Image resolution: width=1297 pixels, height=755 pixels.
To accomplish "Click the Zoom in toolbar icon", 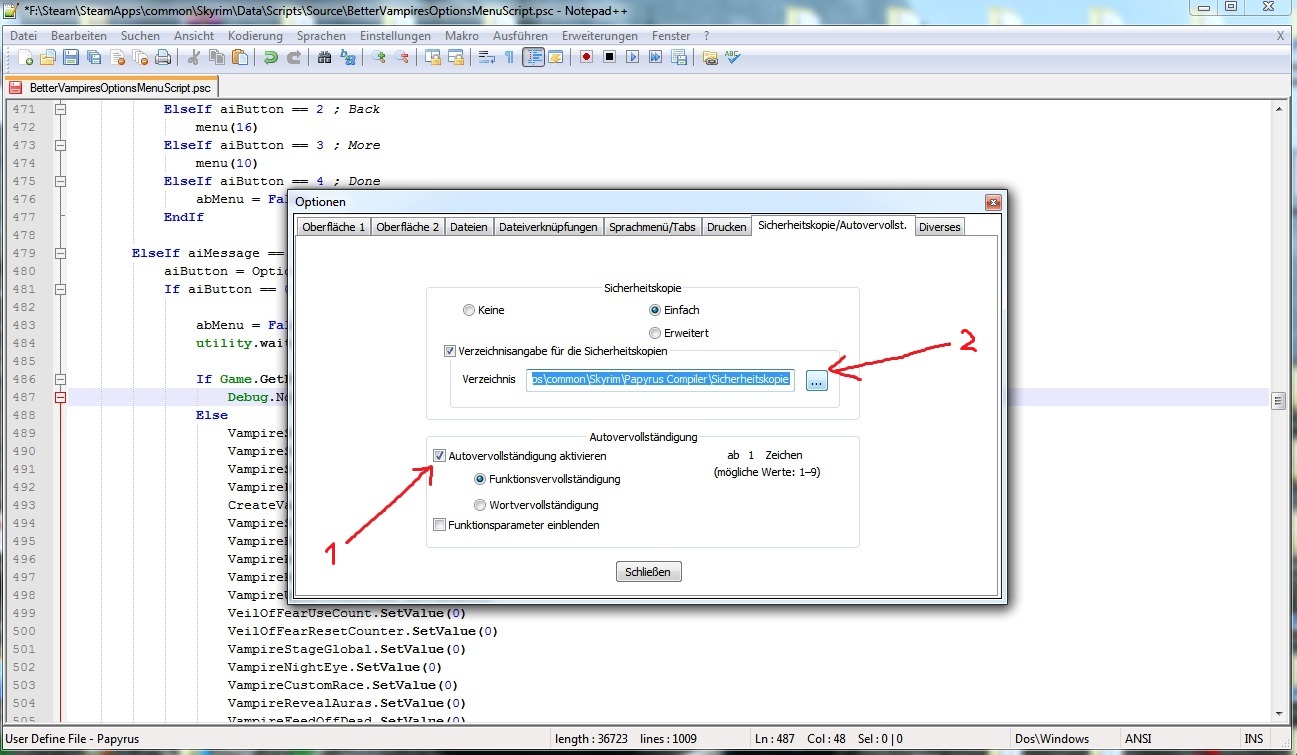I will tap(379, 57).
